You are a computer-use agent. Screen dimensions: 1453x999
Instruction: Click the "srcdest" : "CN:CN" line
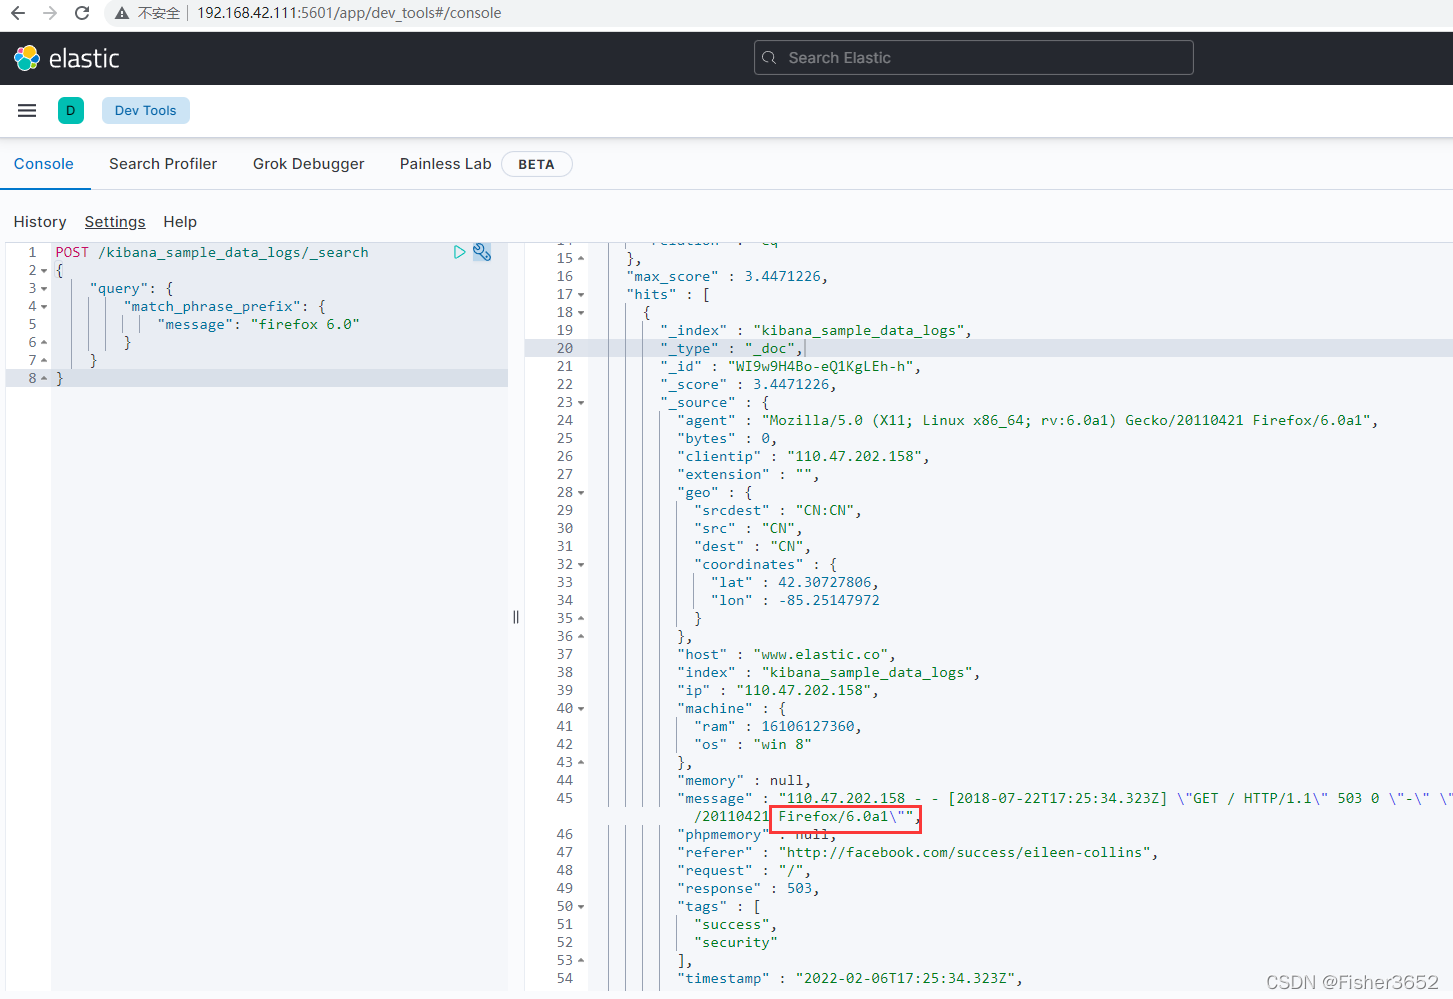(778, 511)
